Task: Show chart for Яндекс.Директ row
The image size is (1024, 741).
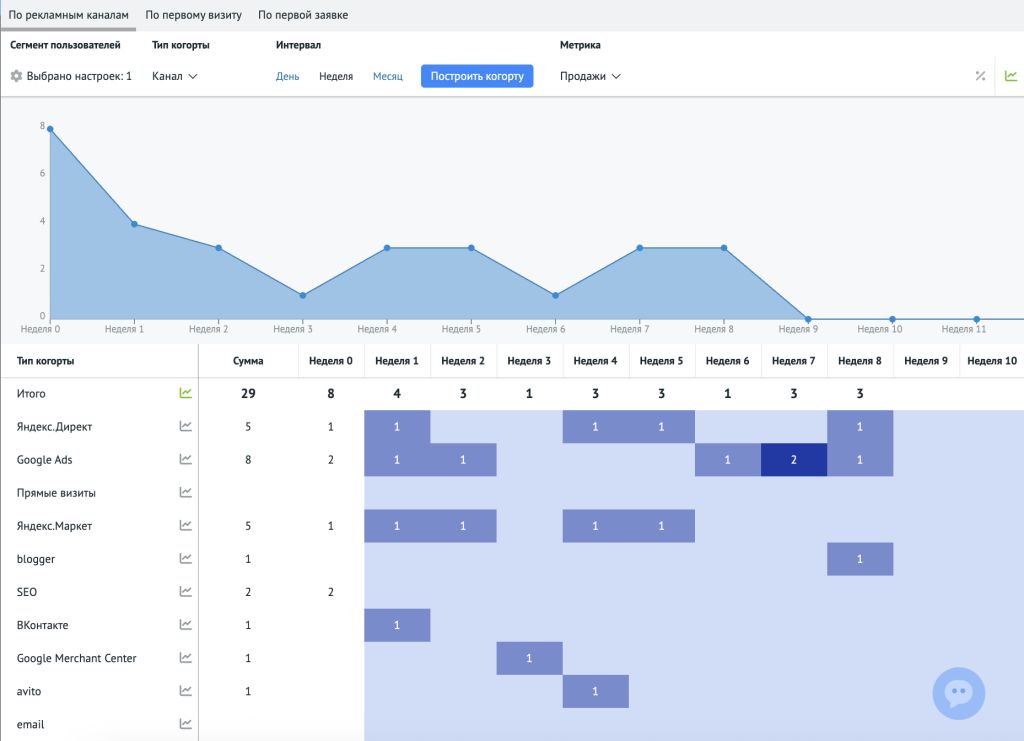Action: coord(185,427)
